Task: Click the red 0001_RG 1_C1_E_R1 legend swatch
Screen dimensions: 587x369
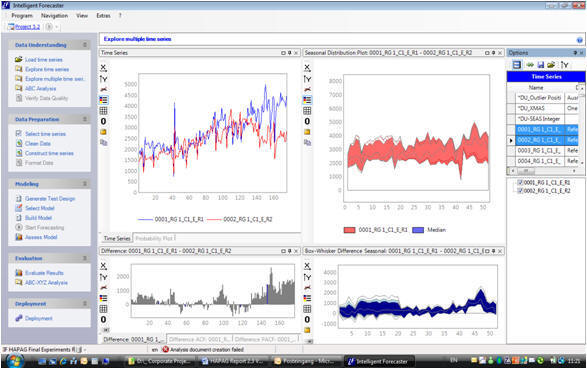Action: [349, 230]
